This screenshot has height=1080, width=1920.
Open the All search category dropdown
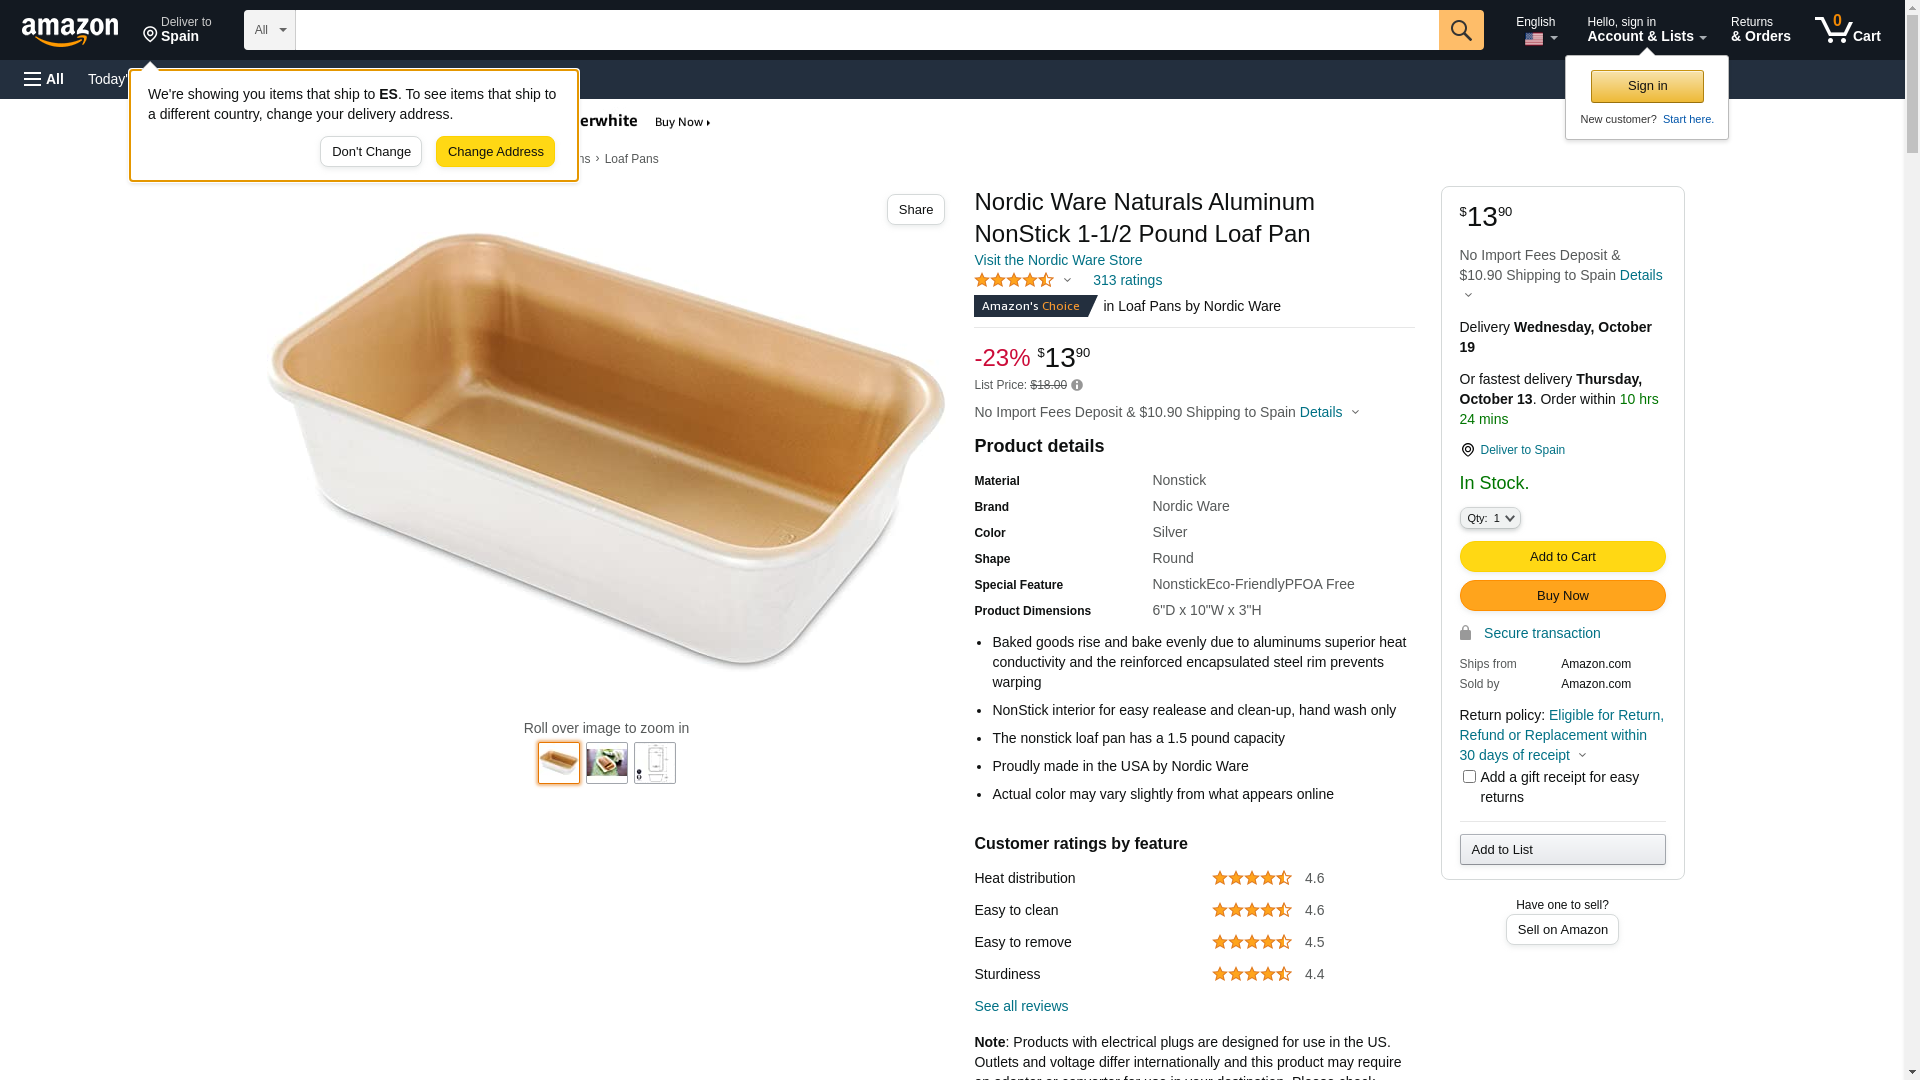[269, 30]
